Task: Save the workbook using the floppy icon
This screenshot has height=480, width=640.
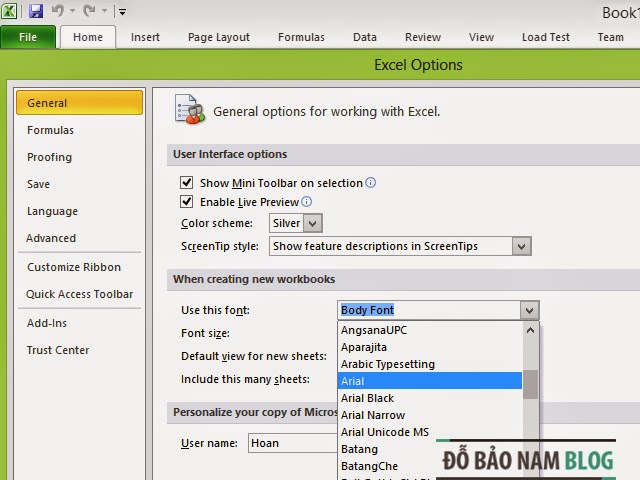Action: 36,11
